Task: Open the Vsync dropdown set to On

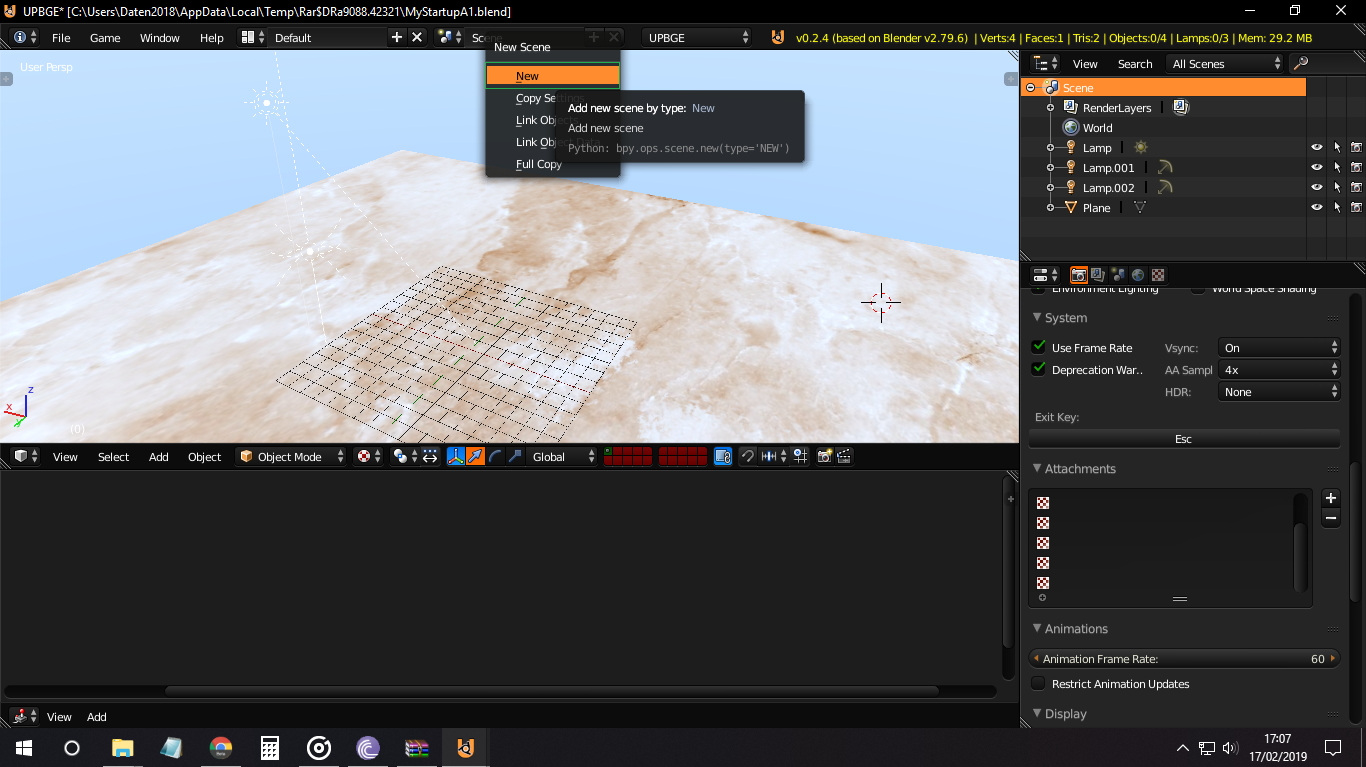Action: click(x=1278, y=347)
